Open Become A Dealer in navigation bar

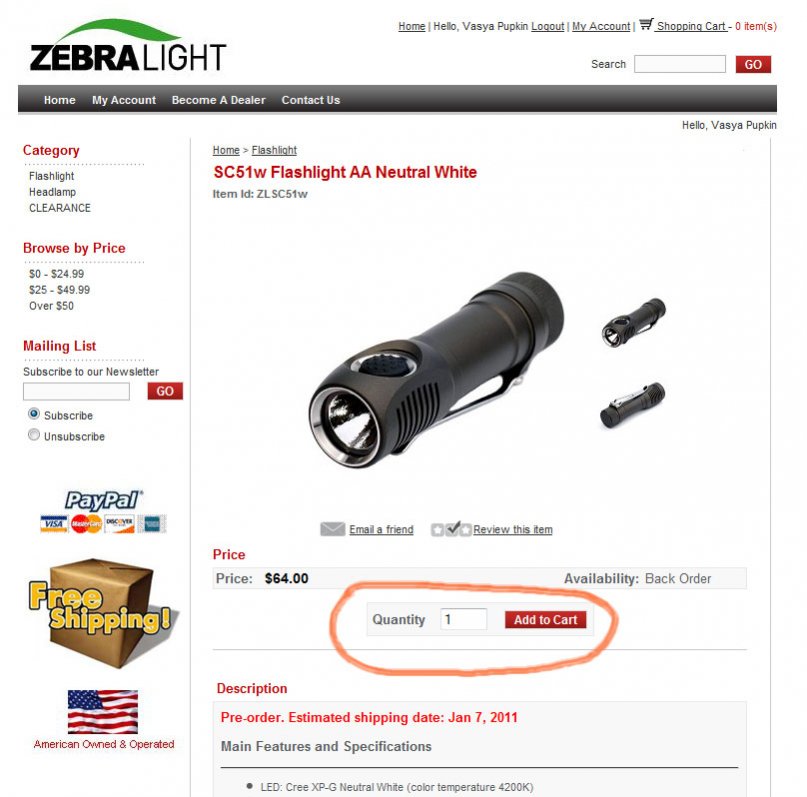tap(219, 100)
